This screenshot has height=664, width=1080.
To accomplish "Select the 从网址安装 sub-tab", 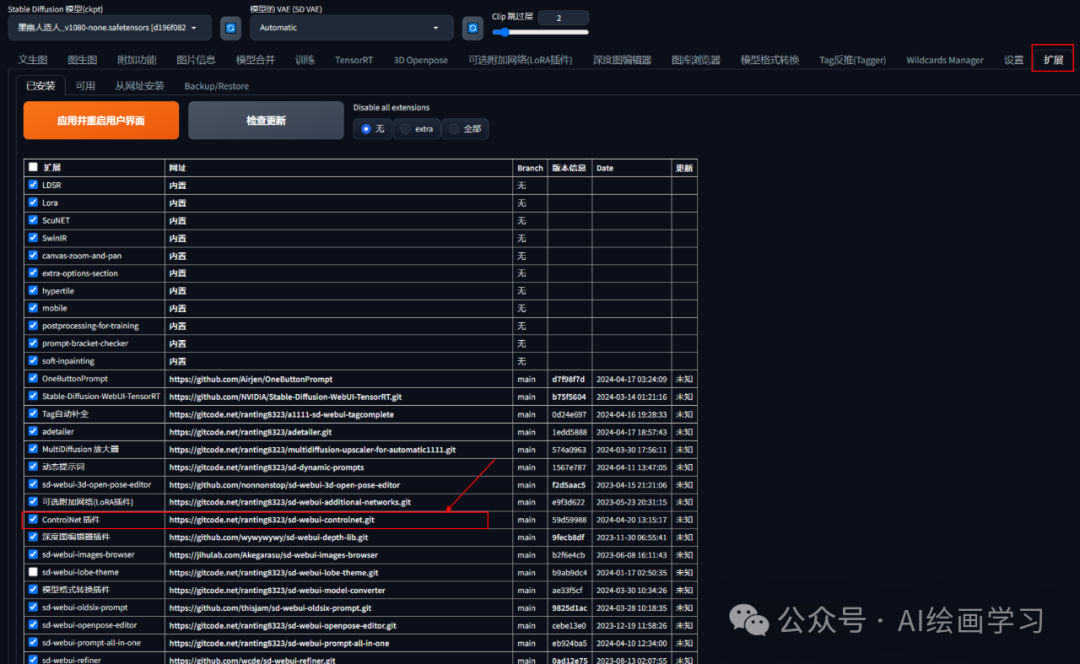I will (140, 86).
